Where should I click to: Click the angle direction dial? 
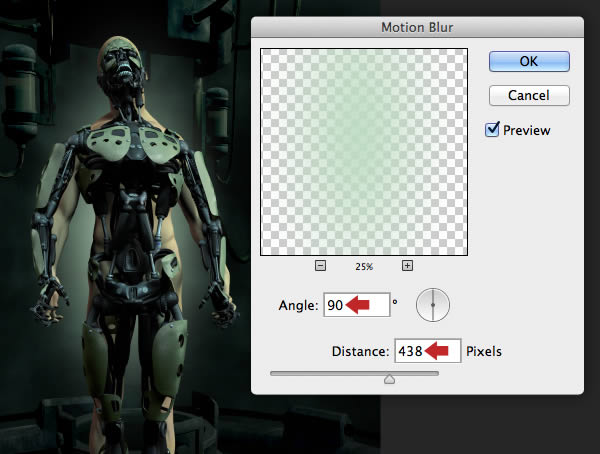tap(433, 305)
